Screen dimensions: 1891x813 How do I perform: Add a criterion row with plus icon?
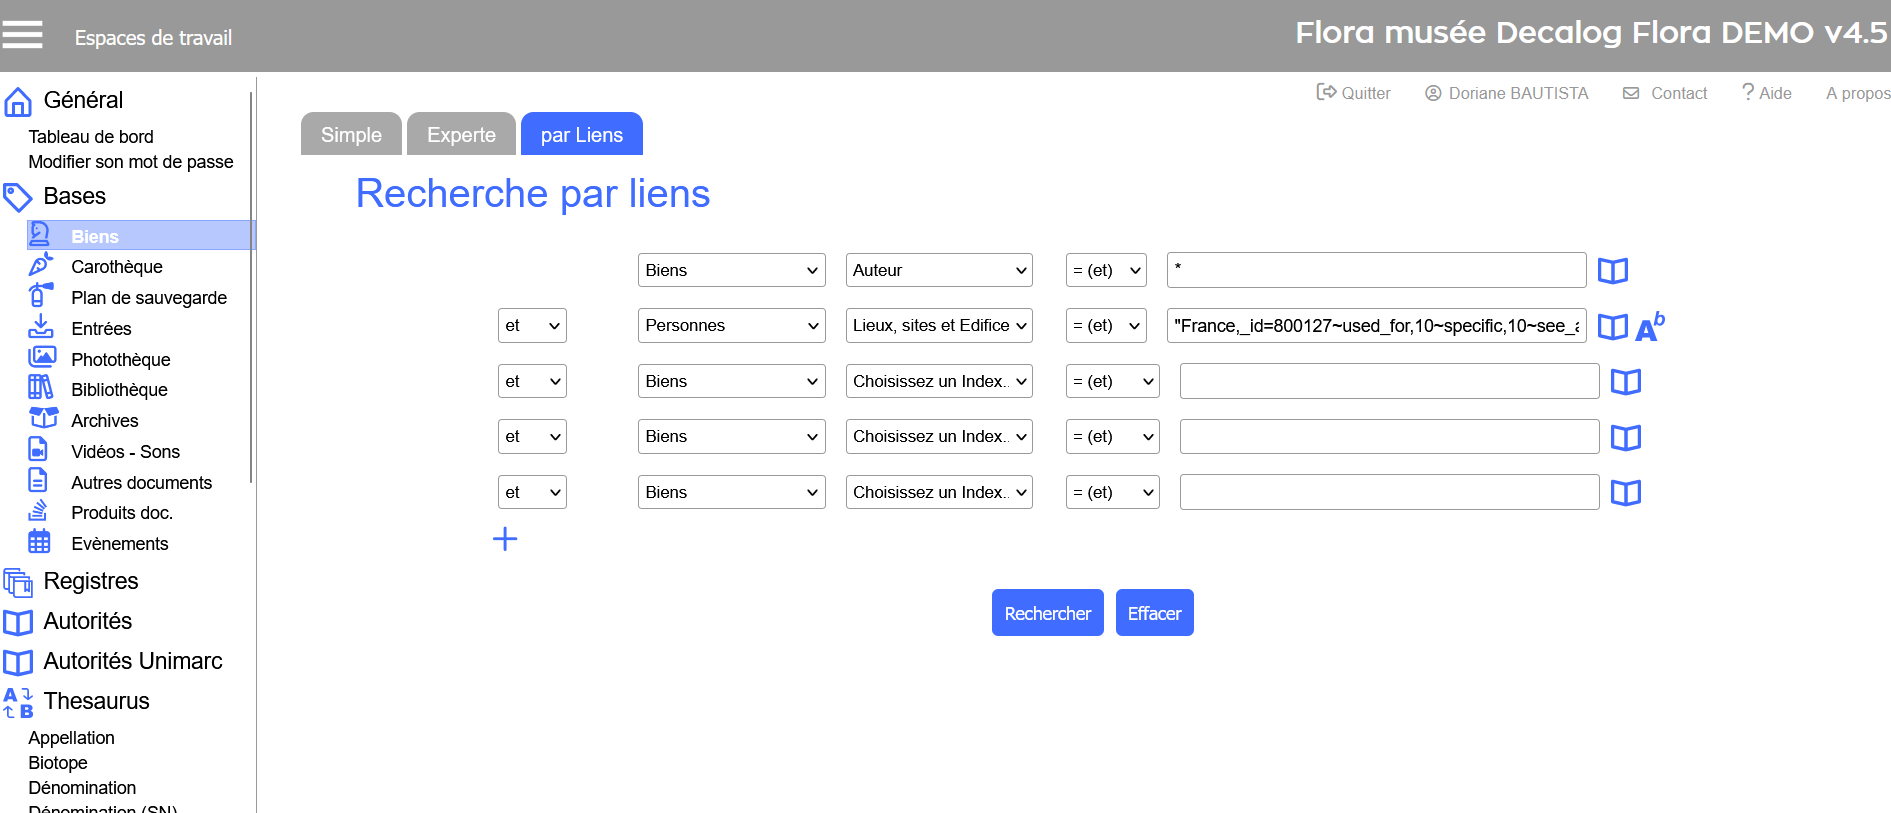click(x=505, y=539)
